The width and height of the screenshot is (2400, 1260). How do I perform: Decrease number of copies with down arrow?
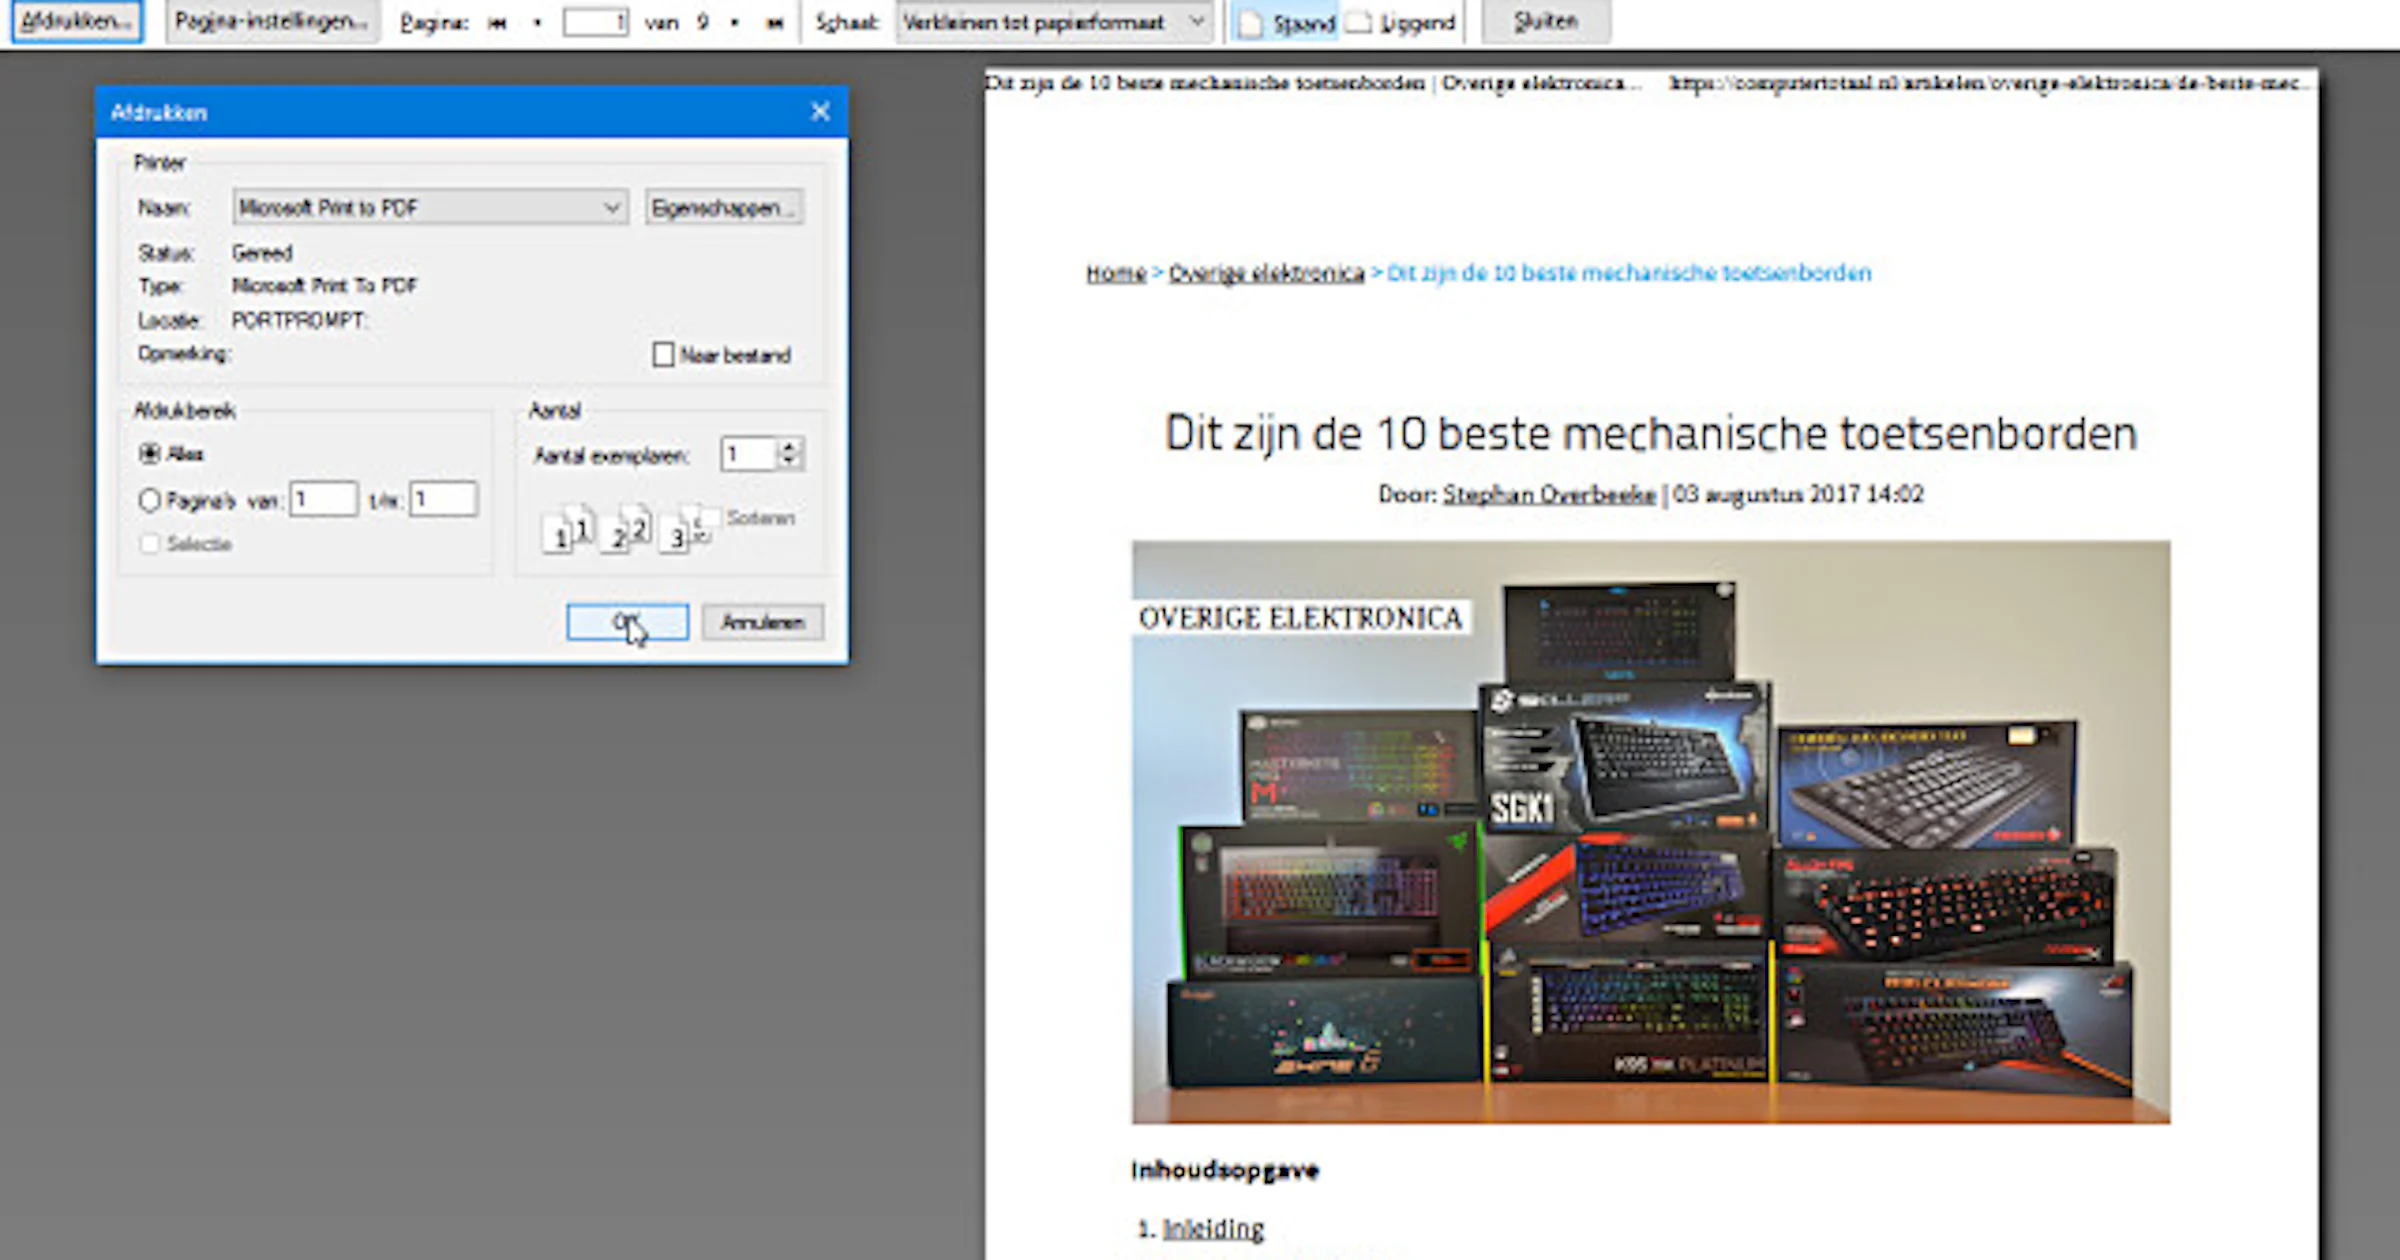pyautogui.click(x=790, y=463)
